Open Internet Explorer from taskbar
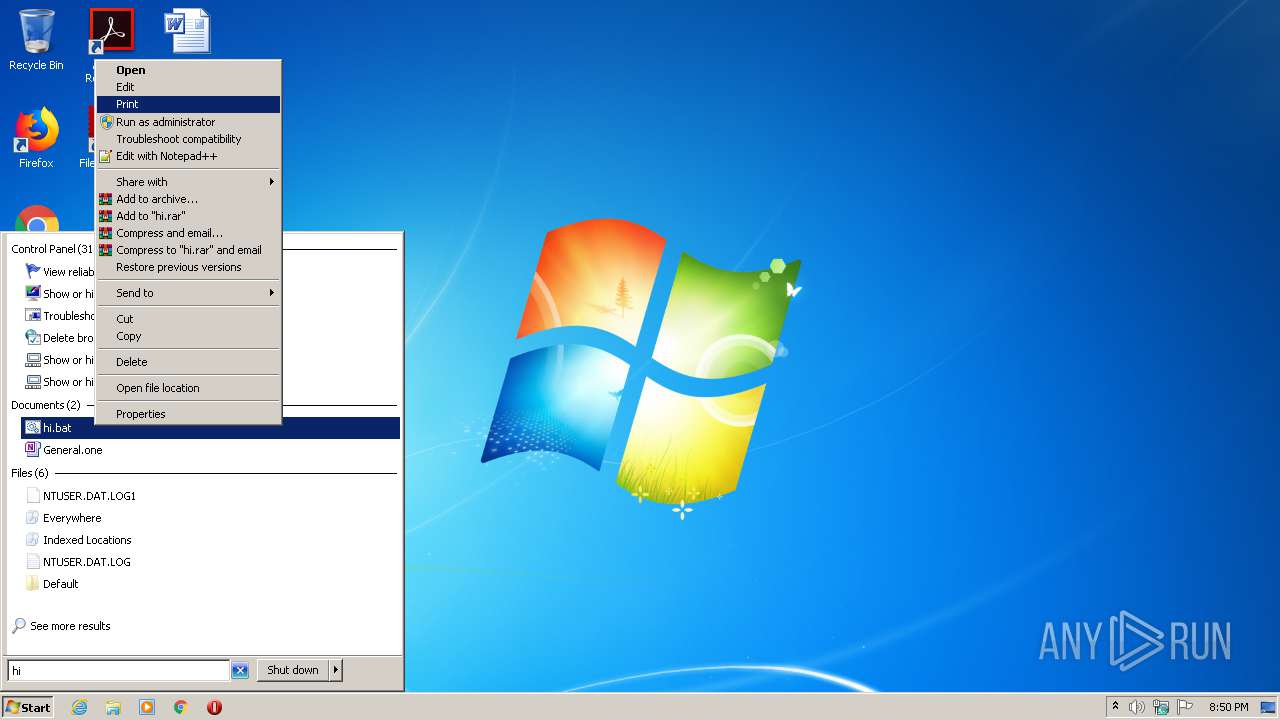Image resolution: width=1280 pixels, height=720 pixels. [x=79, y=707]
